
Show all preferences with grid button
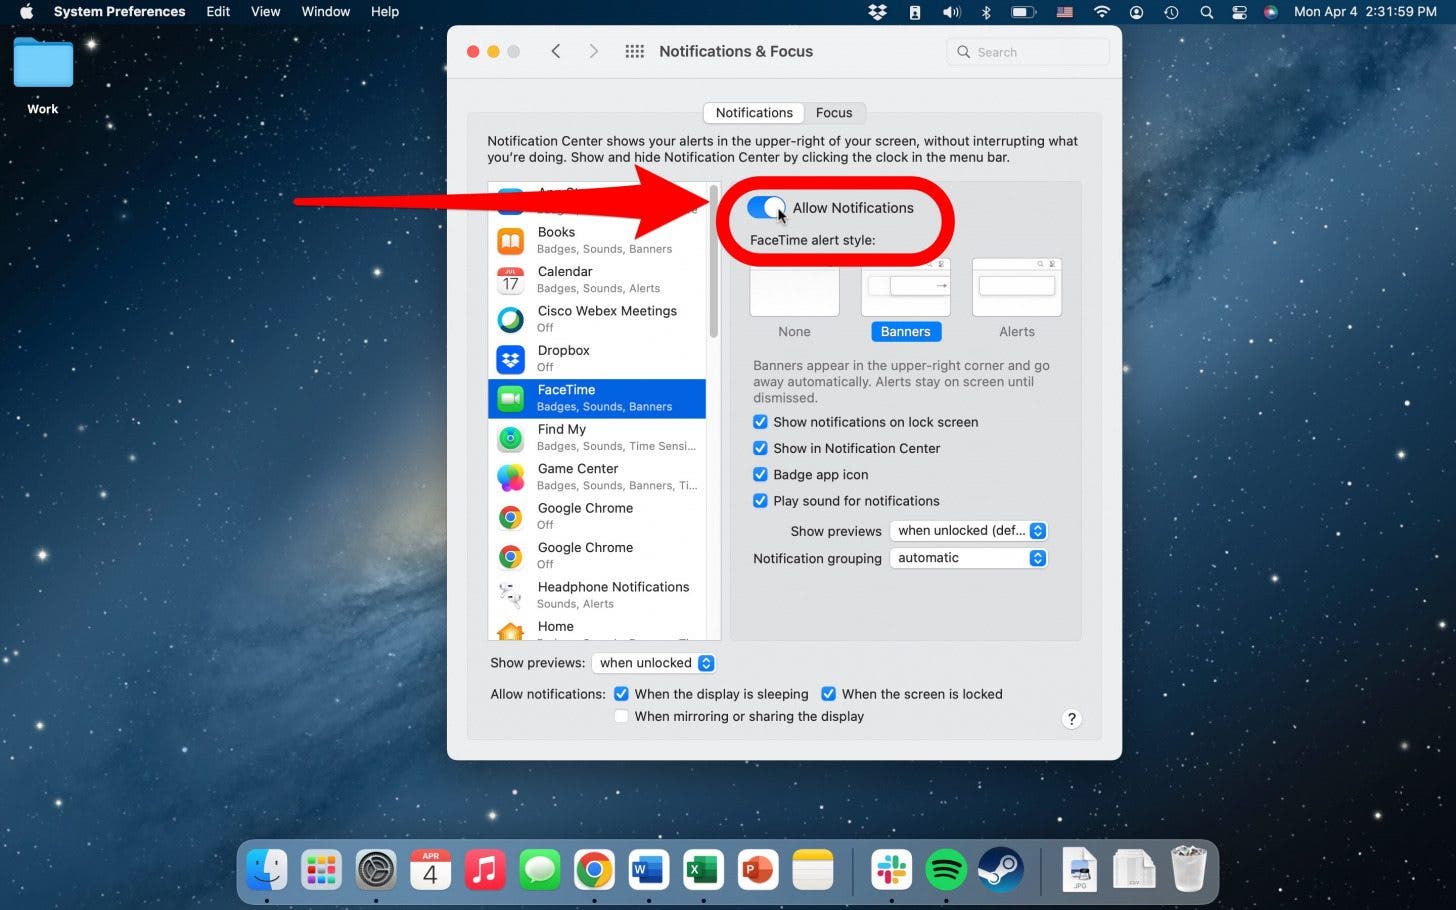pos(634,51)
